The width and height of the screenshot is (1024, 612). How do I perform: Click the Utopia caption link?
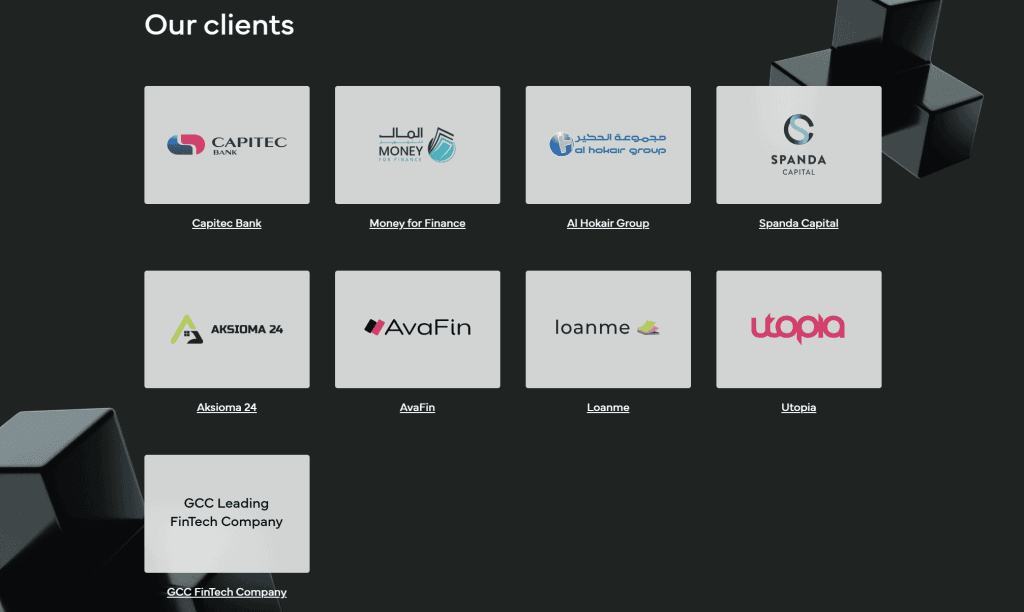[x=798, y=407]
